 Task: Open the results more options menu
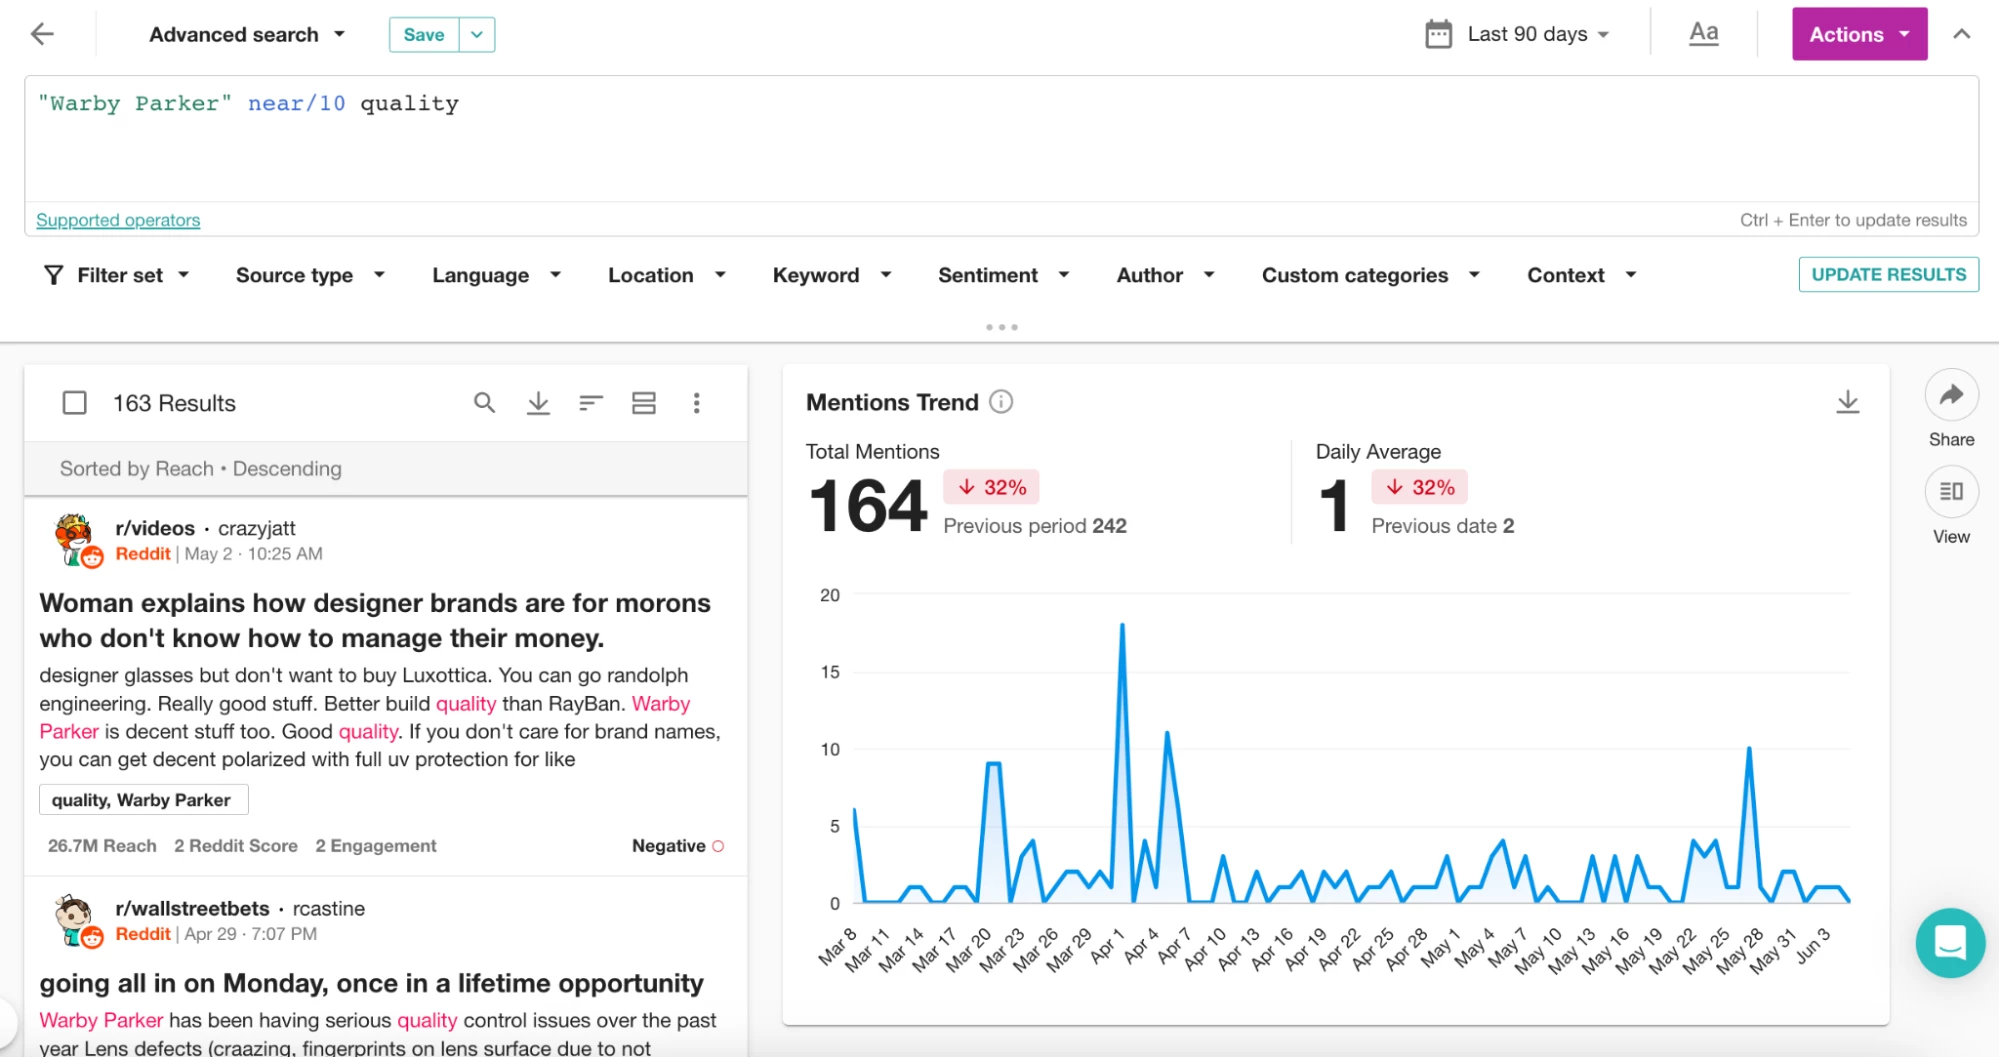(697, 403)
